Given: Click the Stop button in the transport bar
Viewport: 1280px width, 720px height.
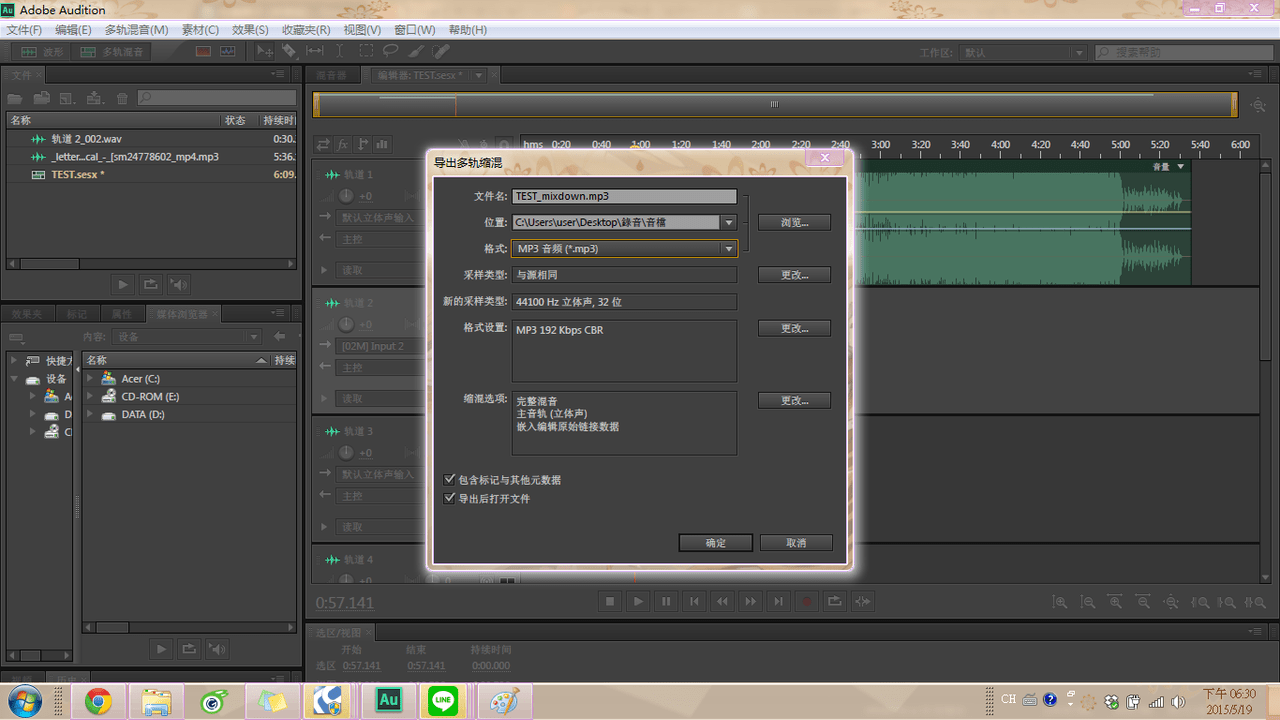Looking at the screenshot, I should 610,601.
